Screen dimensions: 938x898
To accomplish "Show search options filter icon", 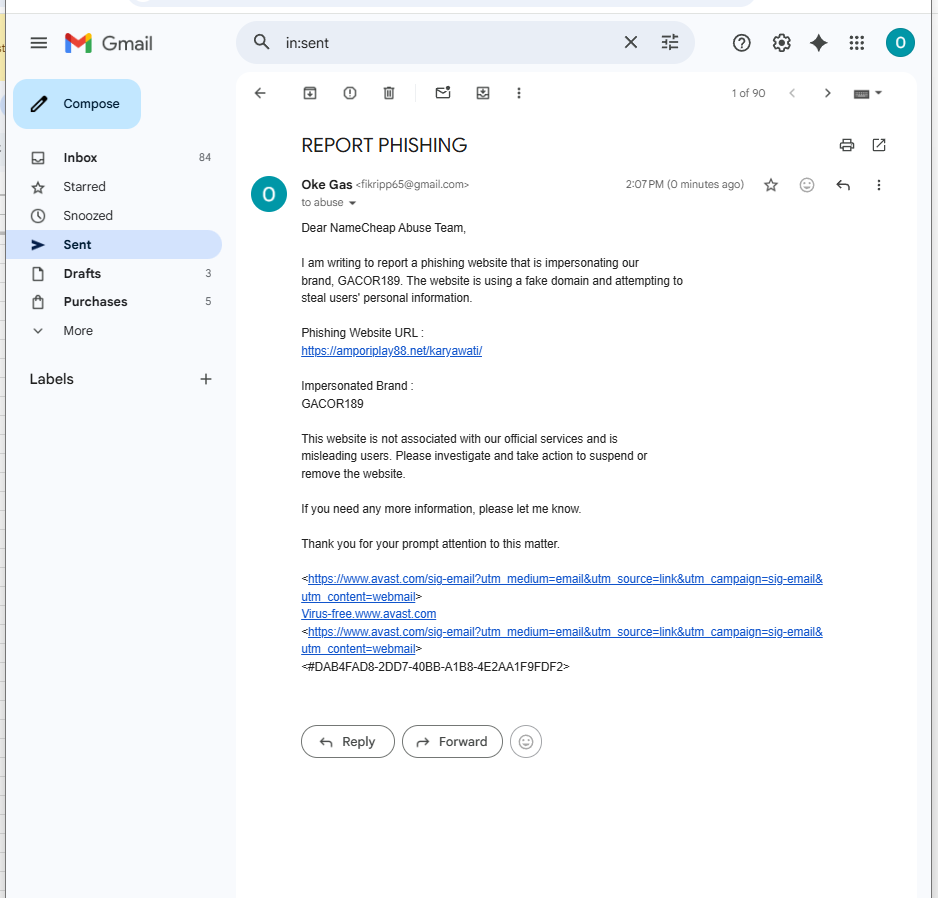I will tap(669, 42).
